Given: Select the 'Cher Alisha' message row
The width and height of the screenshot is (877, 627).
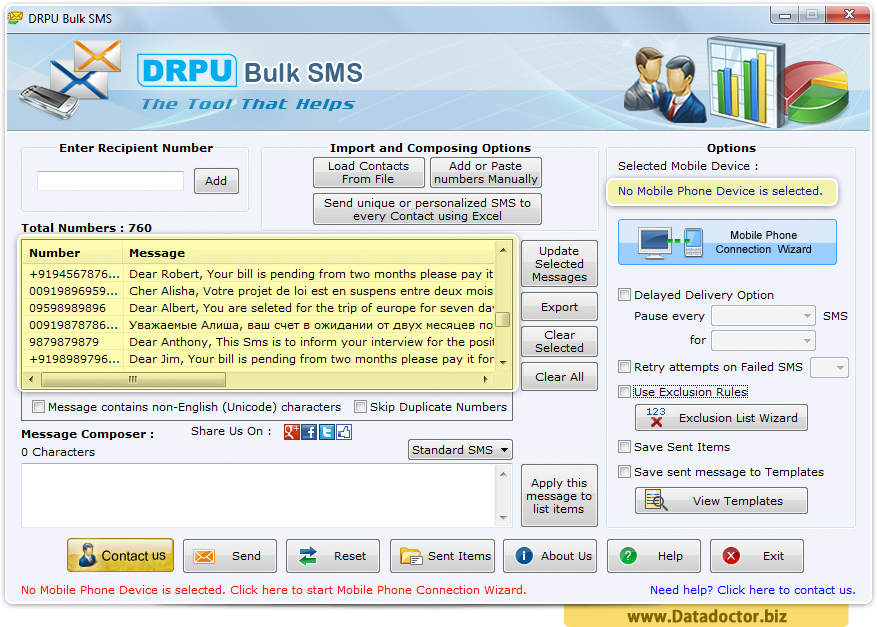Looking at the screenshot, I should coord(260,291).
